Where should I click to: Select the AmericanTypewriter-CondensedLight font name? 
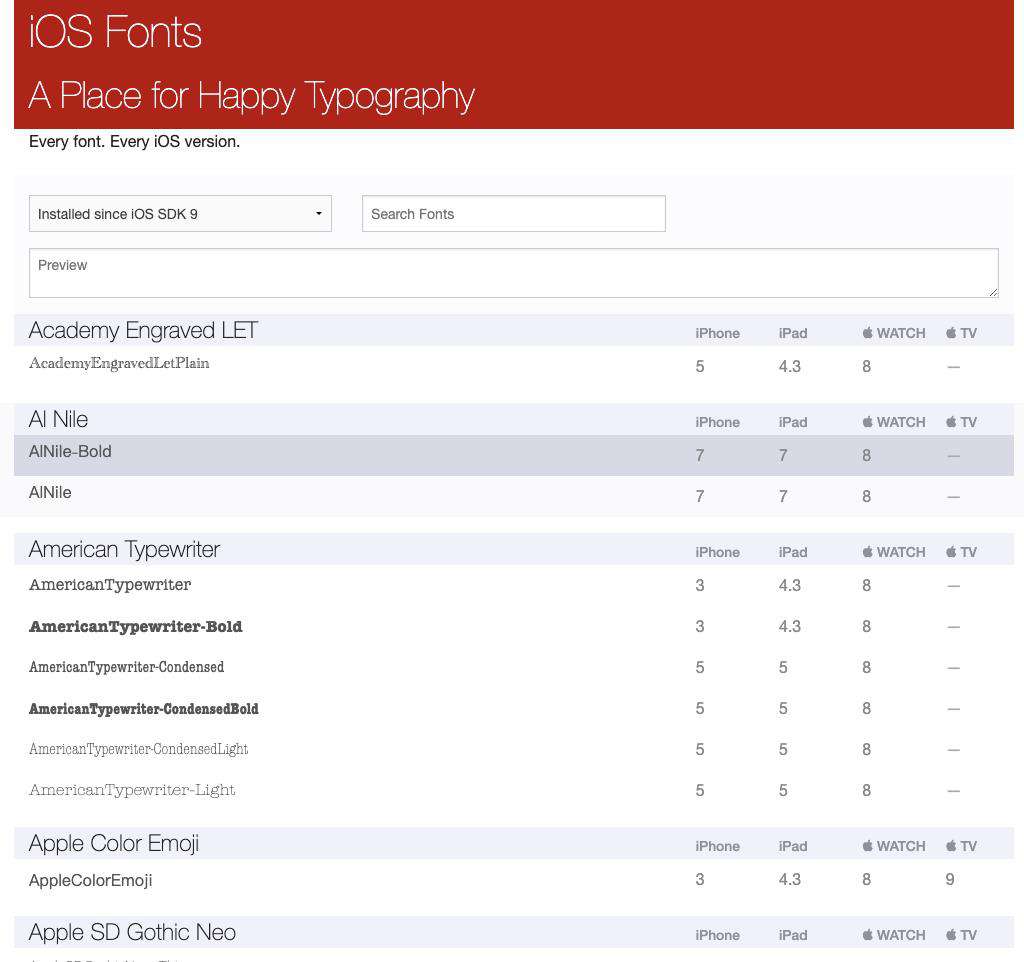pyautogui.click(x=138, y=749)
